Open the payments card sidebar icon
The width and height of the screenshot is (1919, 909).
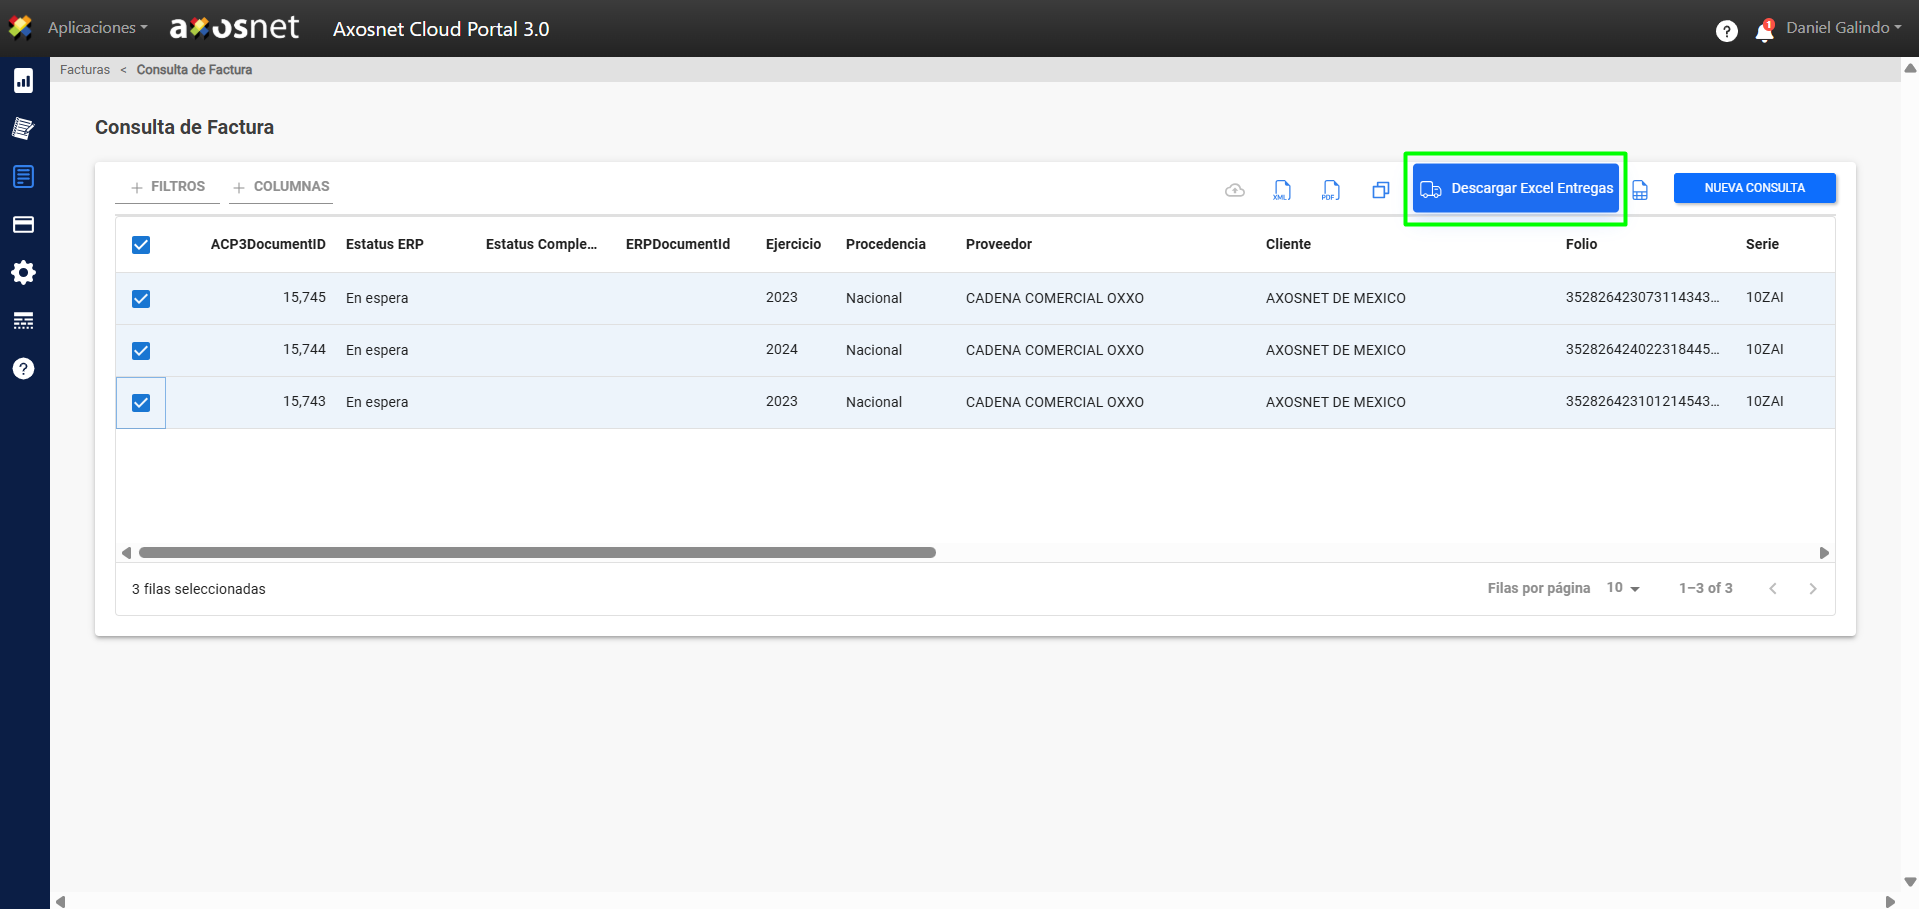(24, 225)
